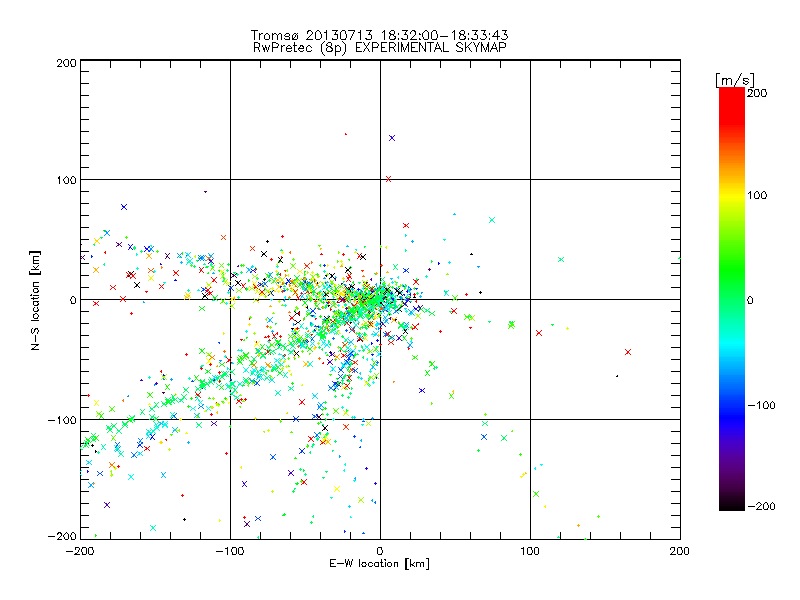Click the '[m/s]' colorbar unit label
Screen dimensions: 800x600
pyautogui.click(x=734, y=80)
